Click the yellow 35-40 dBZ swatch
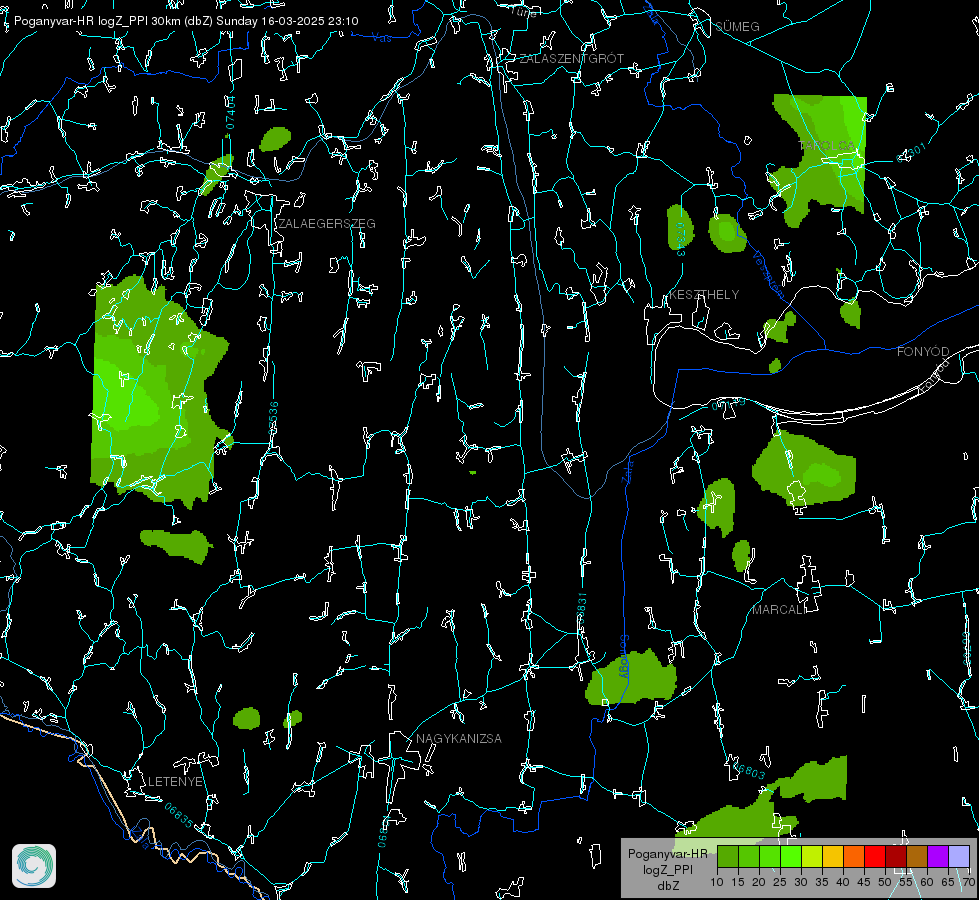Image resolution: width=979 pixels, height=900 pixels. pyautogui.click(x=833, y=856)
